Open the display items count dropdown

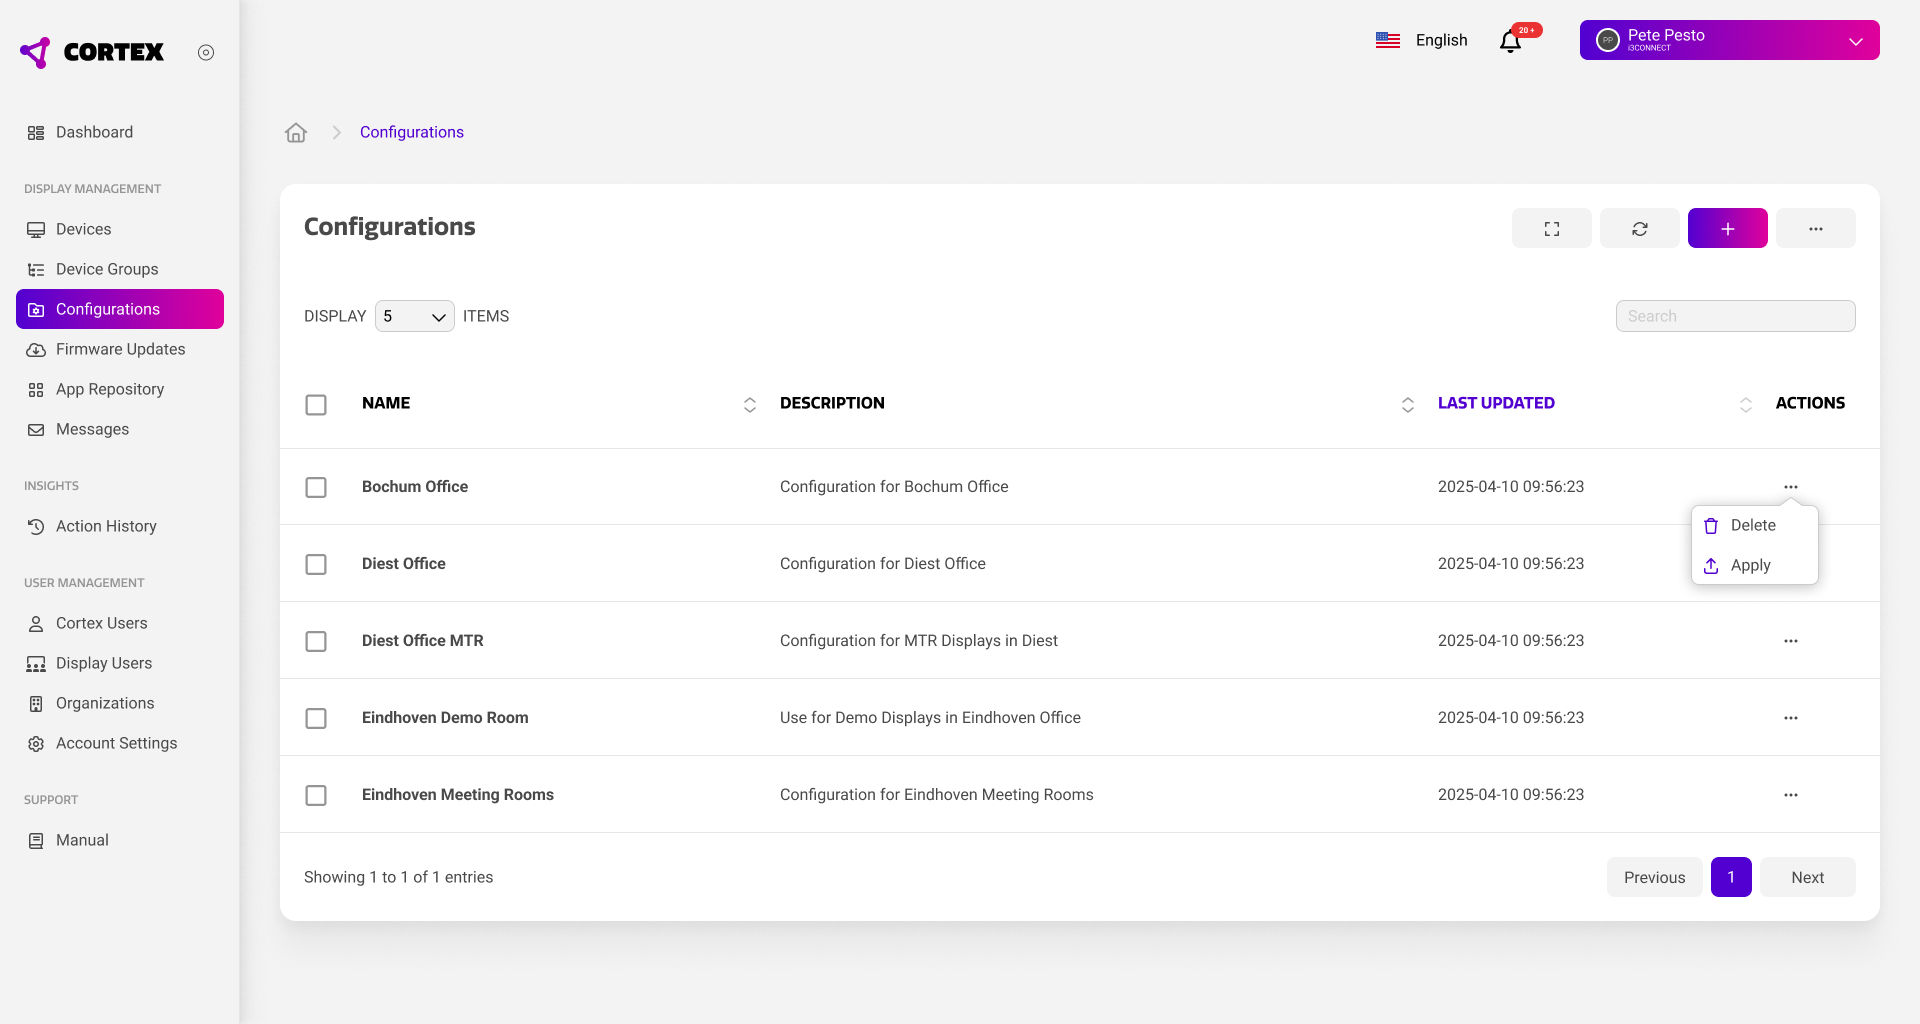pyautogui.click(x=414, y=317)
